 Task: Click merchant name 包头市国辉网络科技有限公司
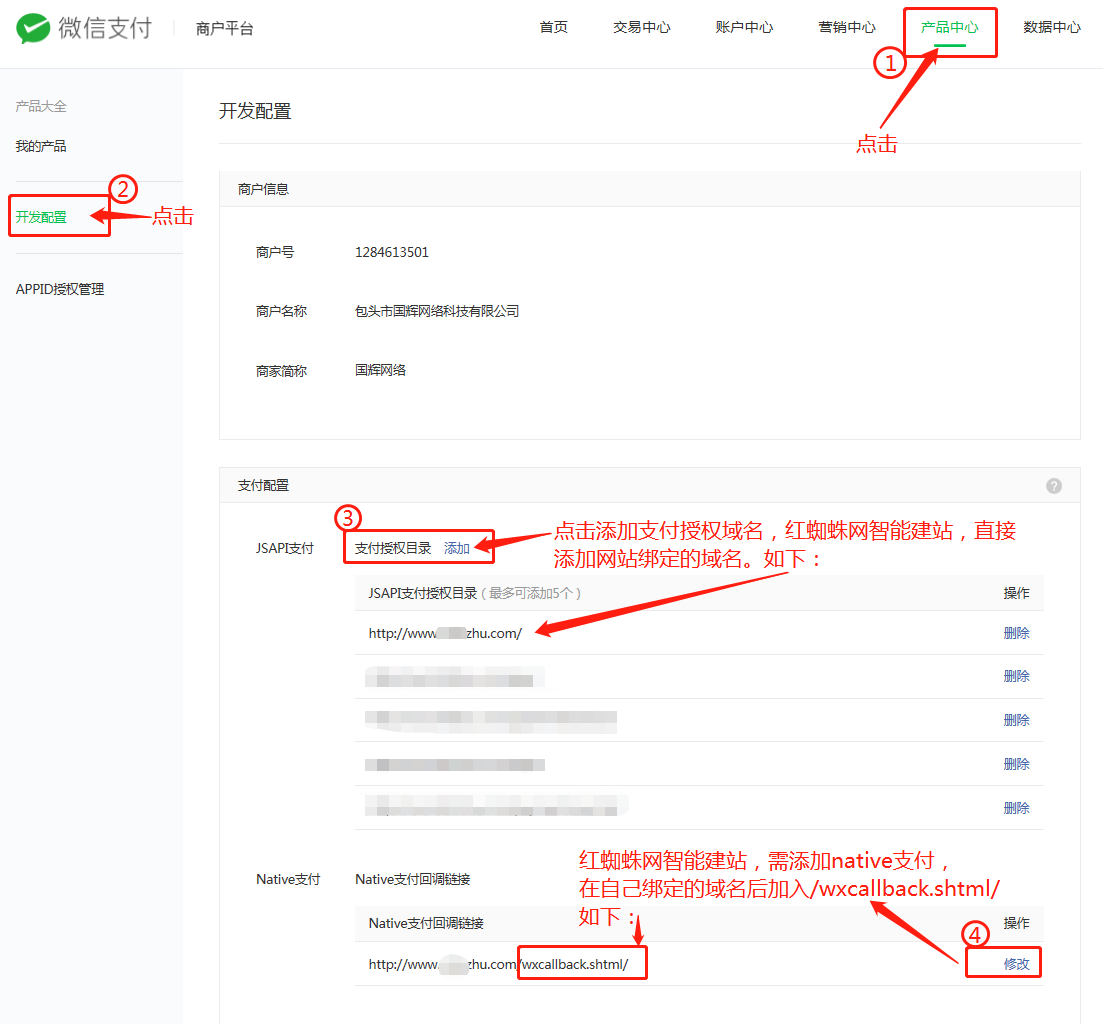pos(437,311)
